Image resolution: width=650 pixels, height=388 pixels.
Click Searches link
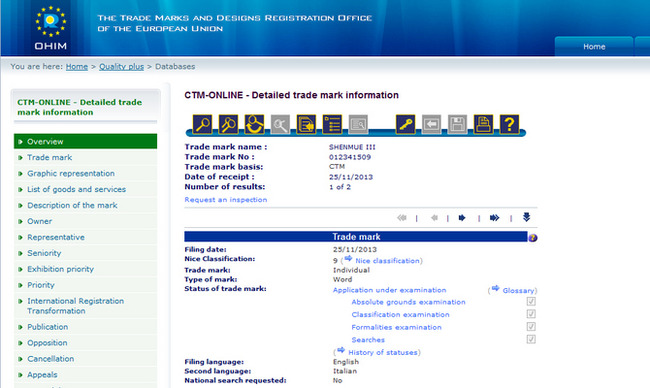(x=368, y=340)
